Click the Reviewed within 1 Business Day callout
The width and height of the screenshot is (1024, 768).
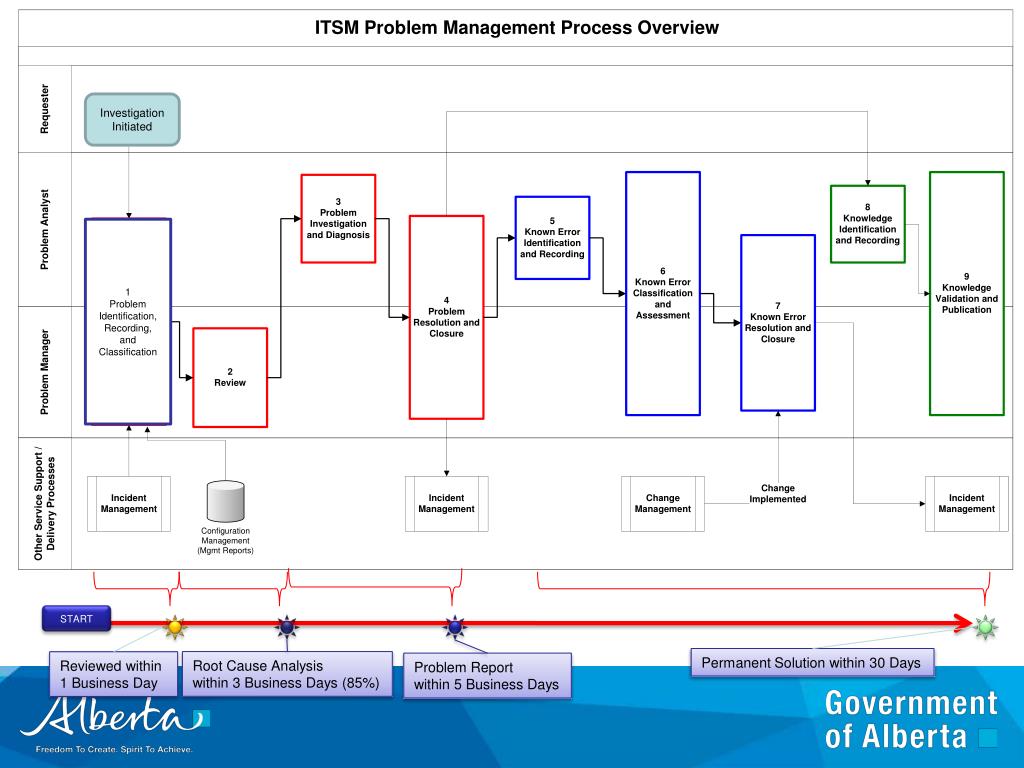(113, 674)
